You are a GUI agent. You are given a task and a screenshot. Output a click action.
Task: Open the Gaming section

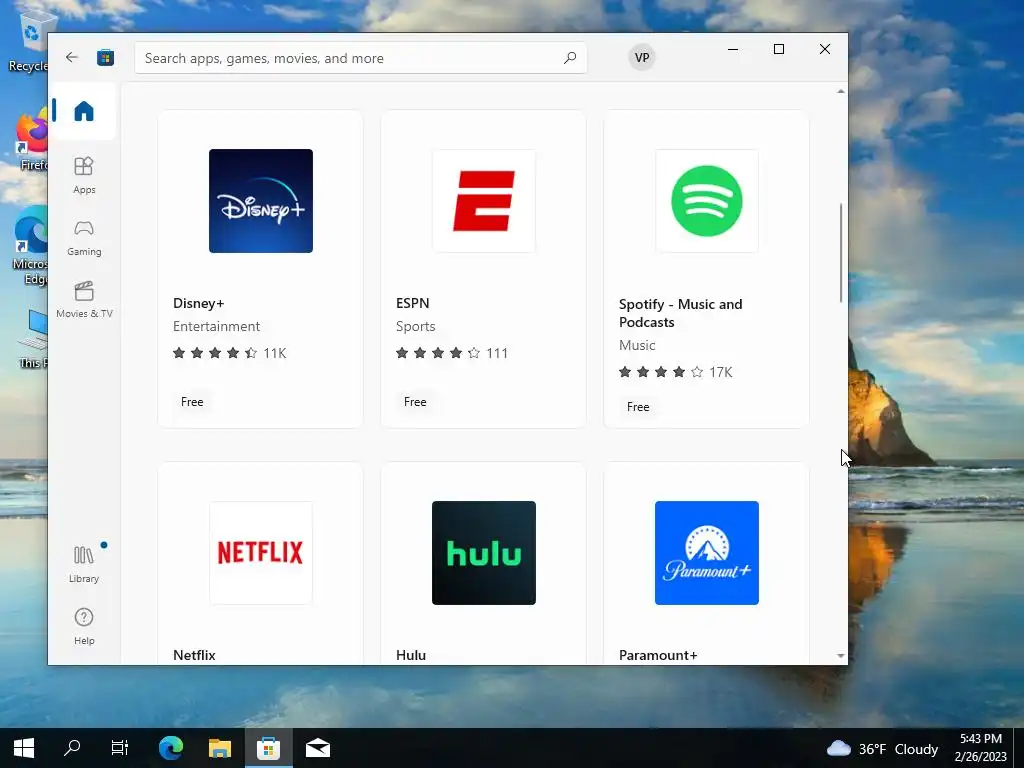pos(84,238)
